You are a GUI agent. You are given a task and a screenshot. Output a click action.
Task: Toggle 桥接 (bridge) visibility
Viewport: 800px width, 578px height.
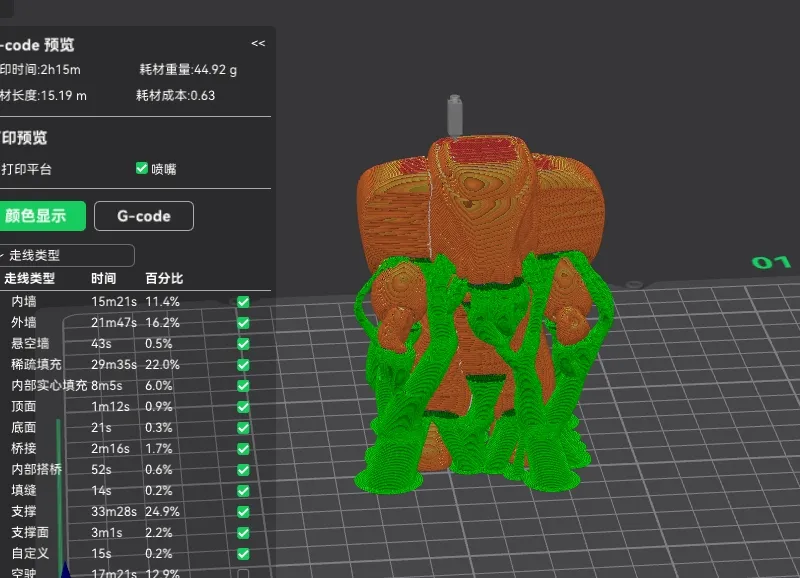[243, 448]
